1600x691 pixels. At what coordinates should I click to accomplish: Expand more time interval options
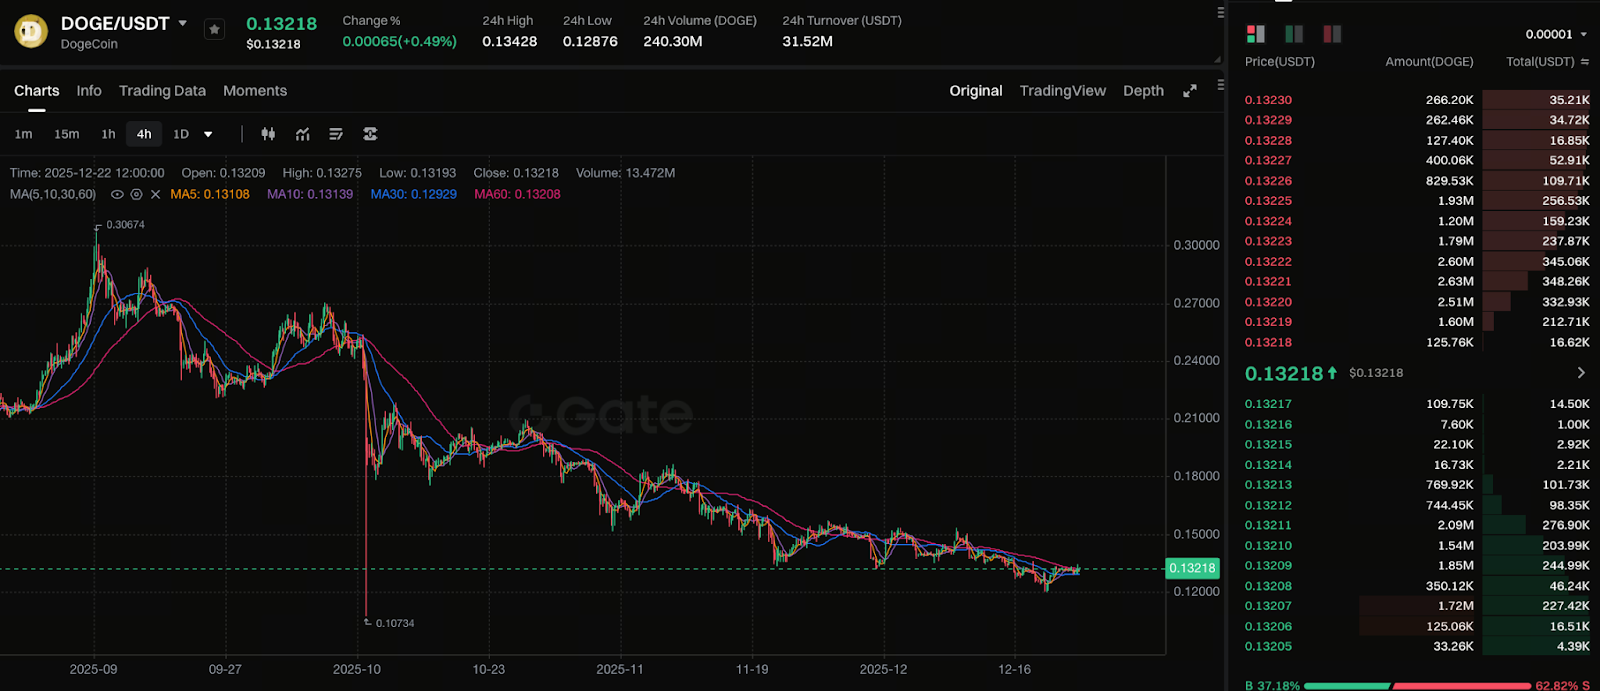208,134
